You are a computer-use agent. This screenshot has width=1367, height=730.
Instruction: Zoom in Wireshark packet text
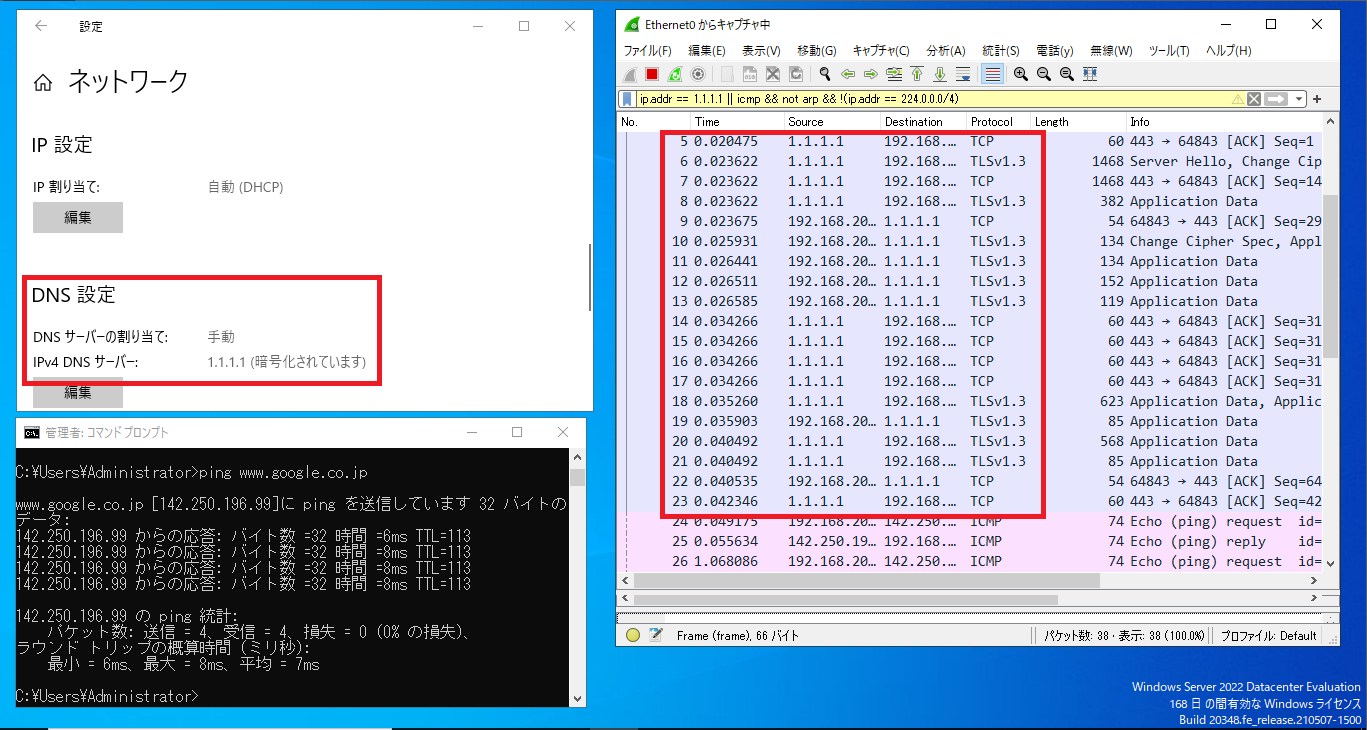(1021, 74)
